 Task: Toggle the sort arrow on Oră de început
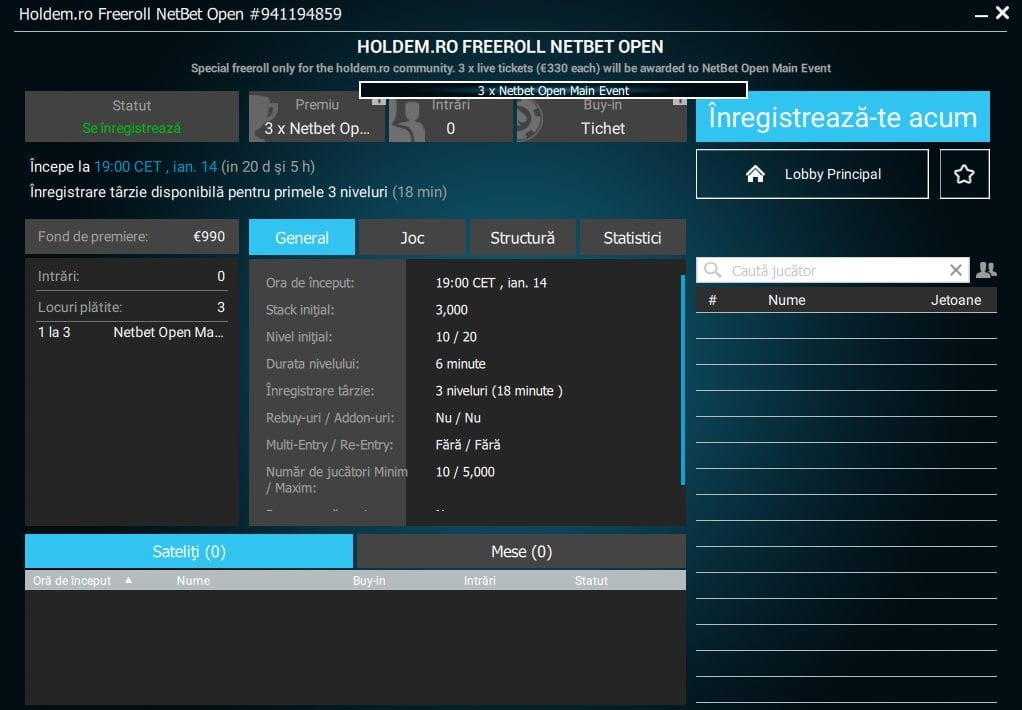(128, 580)
